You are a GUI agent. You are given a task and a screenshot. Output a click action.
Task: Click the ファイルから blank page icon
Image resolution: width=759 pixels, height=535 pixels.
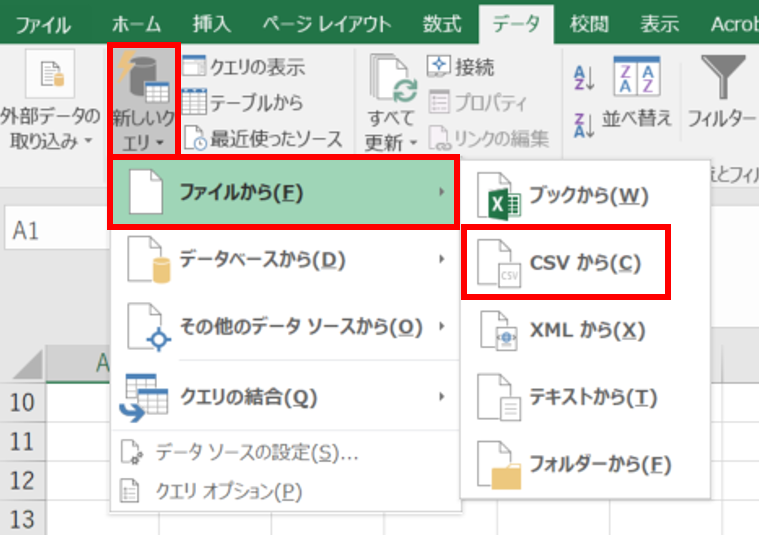pos(145,192)
